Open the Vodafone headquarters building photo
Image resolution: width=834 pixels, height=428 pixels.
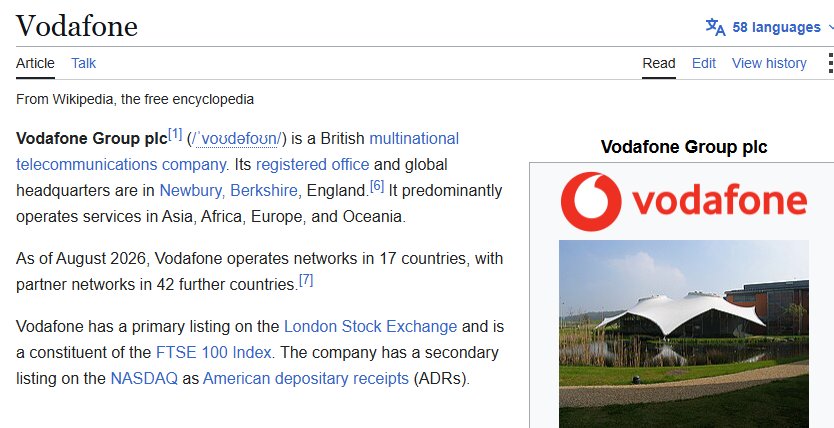coord(683,334)
